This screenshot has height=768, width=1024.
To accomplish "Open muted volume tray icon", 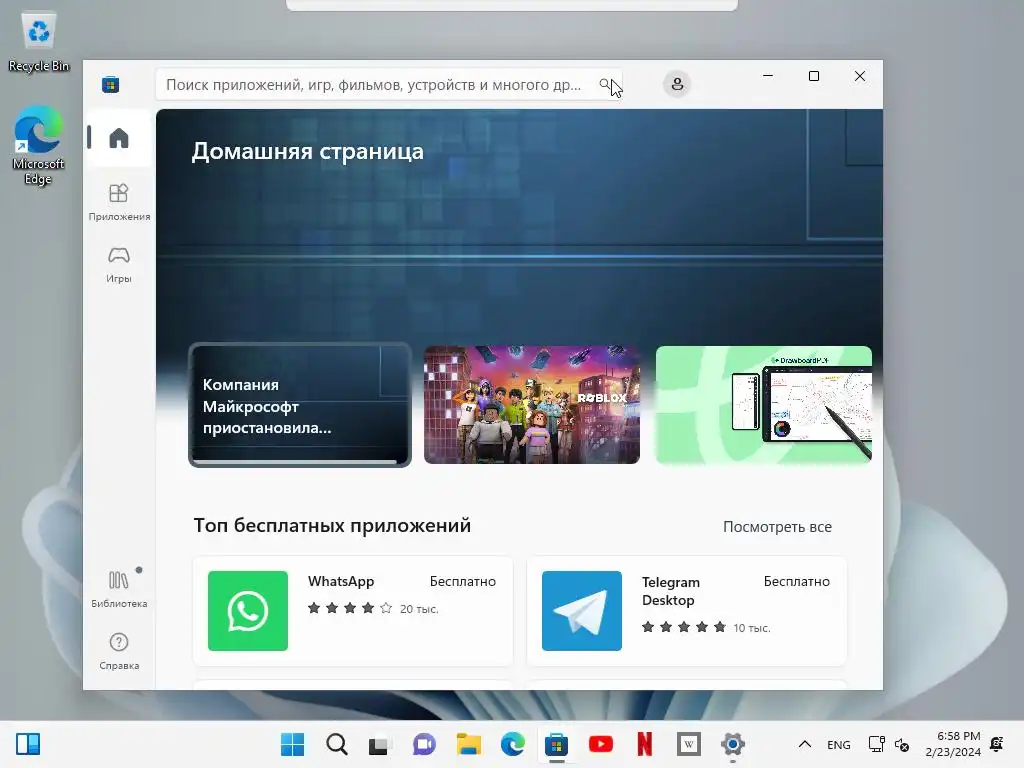I will click(x=902, y=744).
